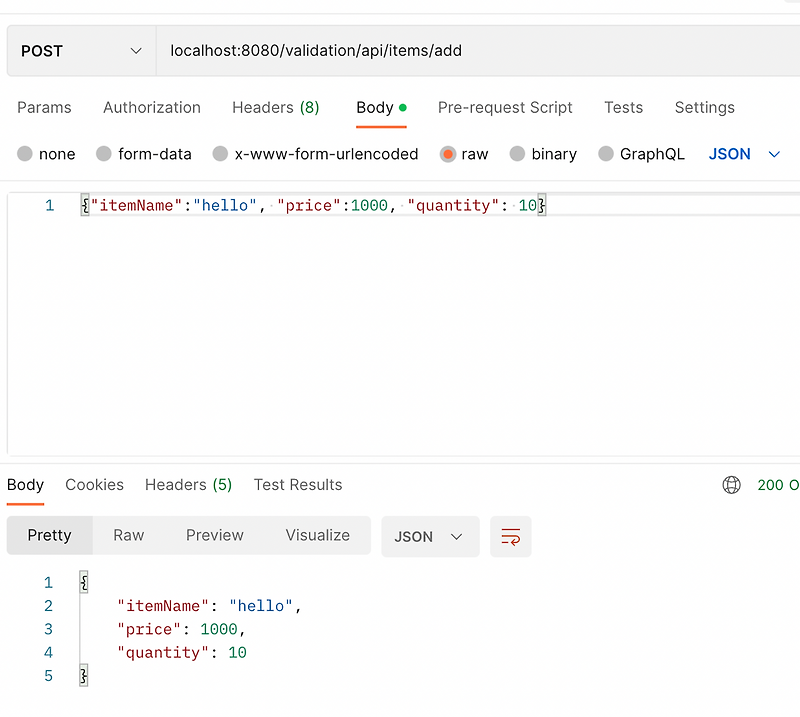
Task: Click the globe network info icon
Action: pyautogui.click(x=732, y=485)
